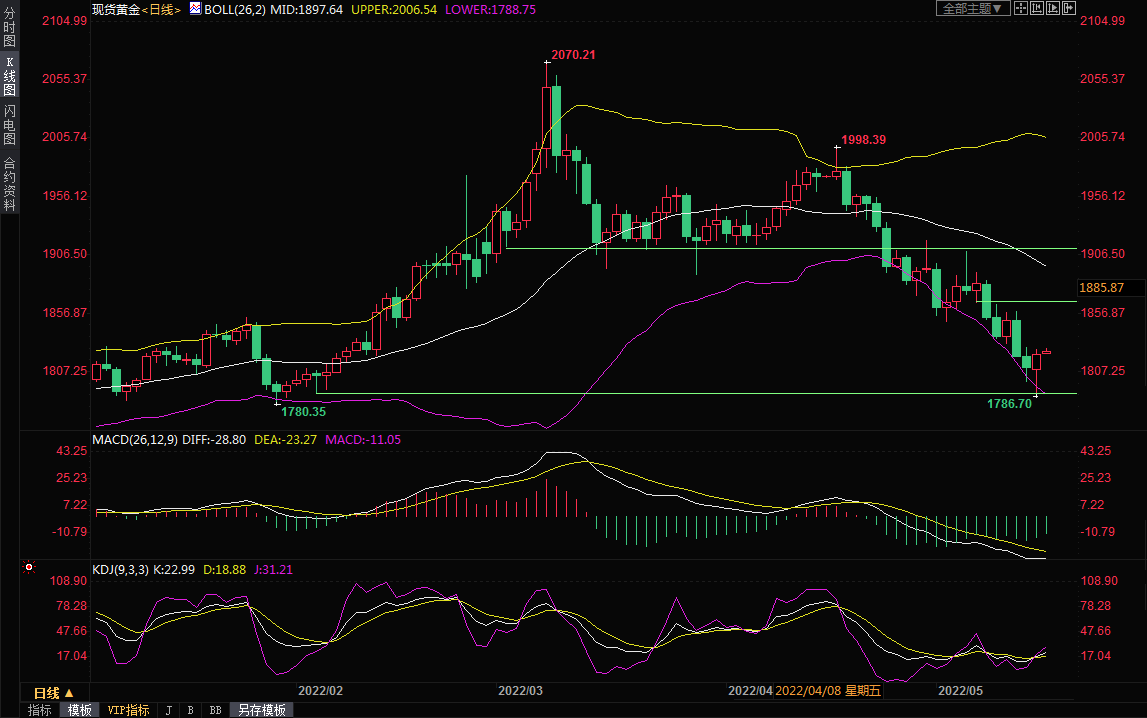Click the crosshair cursor icon in top toolbar

1020,8
